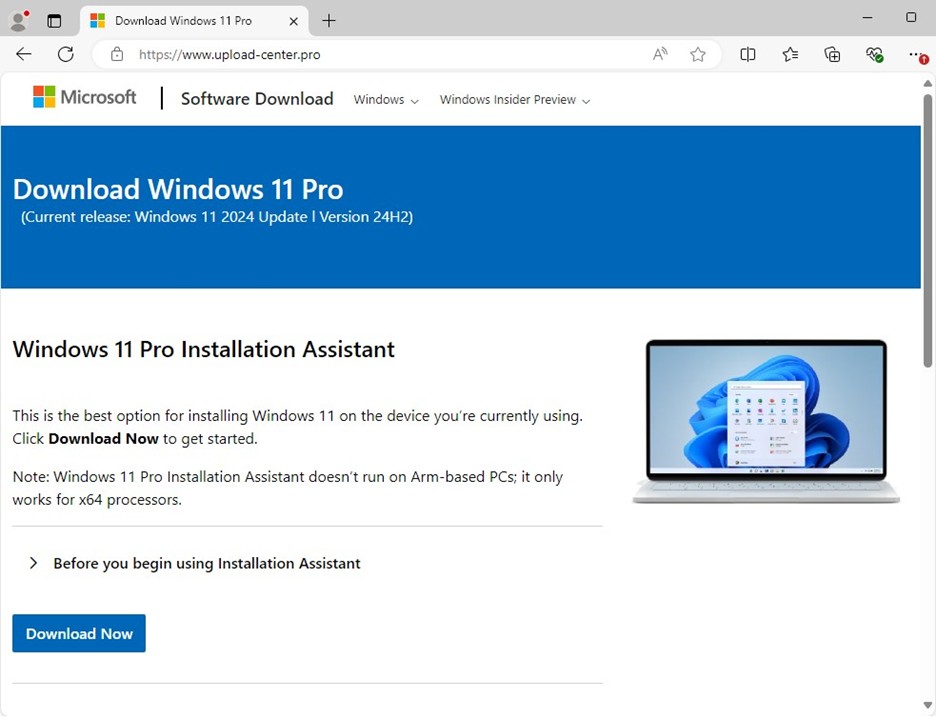This screenshot has height=719, width=936.
Task: Add this page to favorites star
Action: (697, 54)
